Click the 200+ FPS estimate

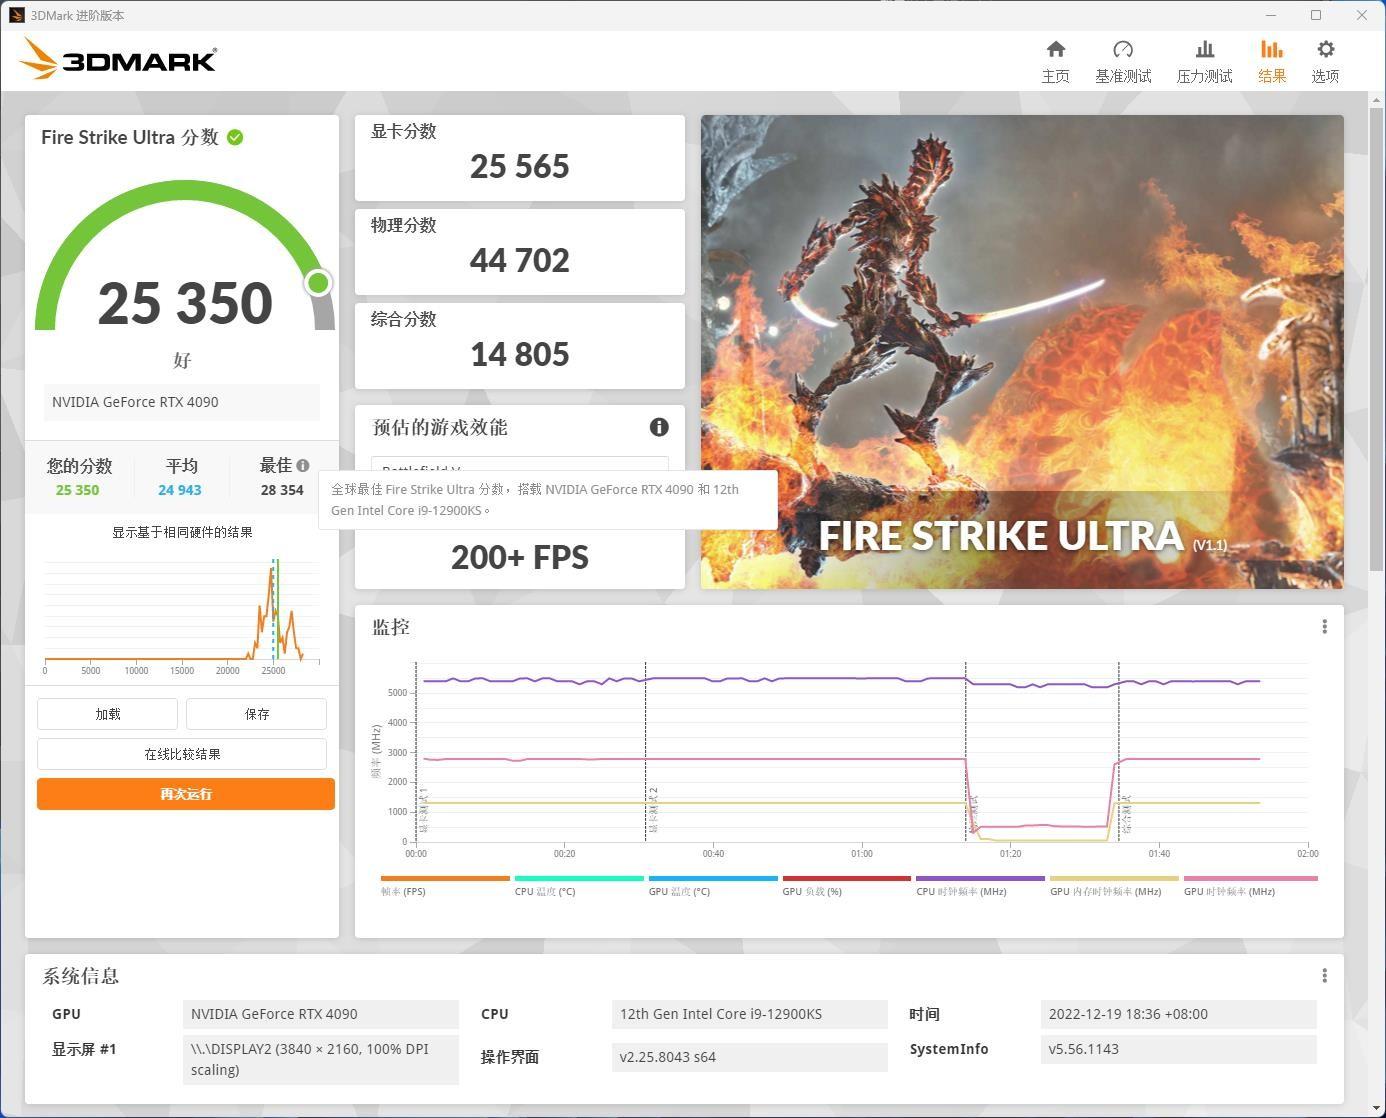click(520, 557)
